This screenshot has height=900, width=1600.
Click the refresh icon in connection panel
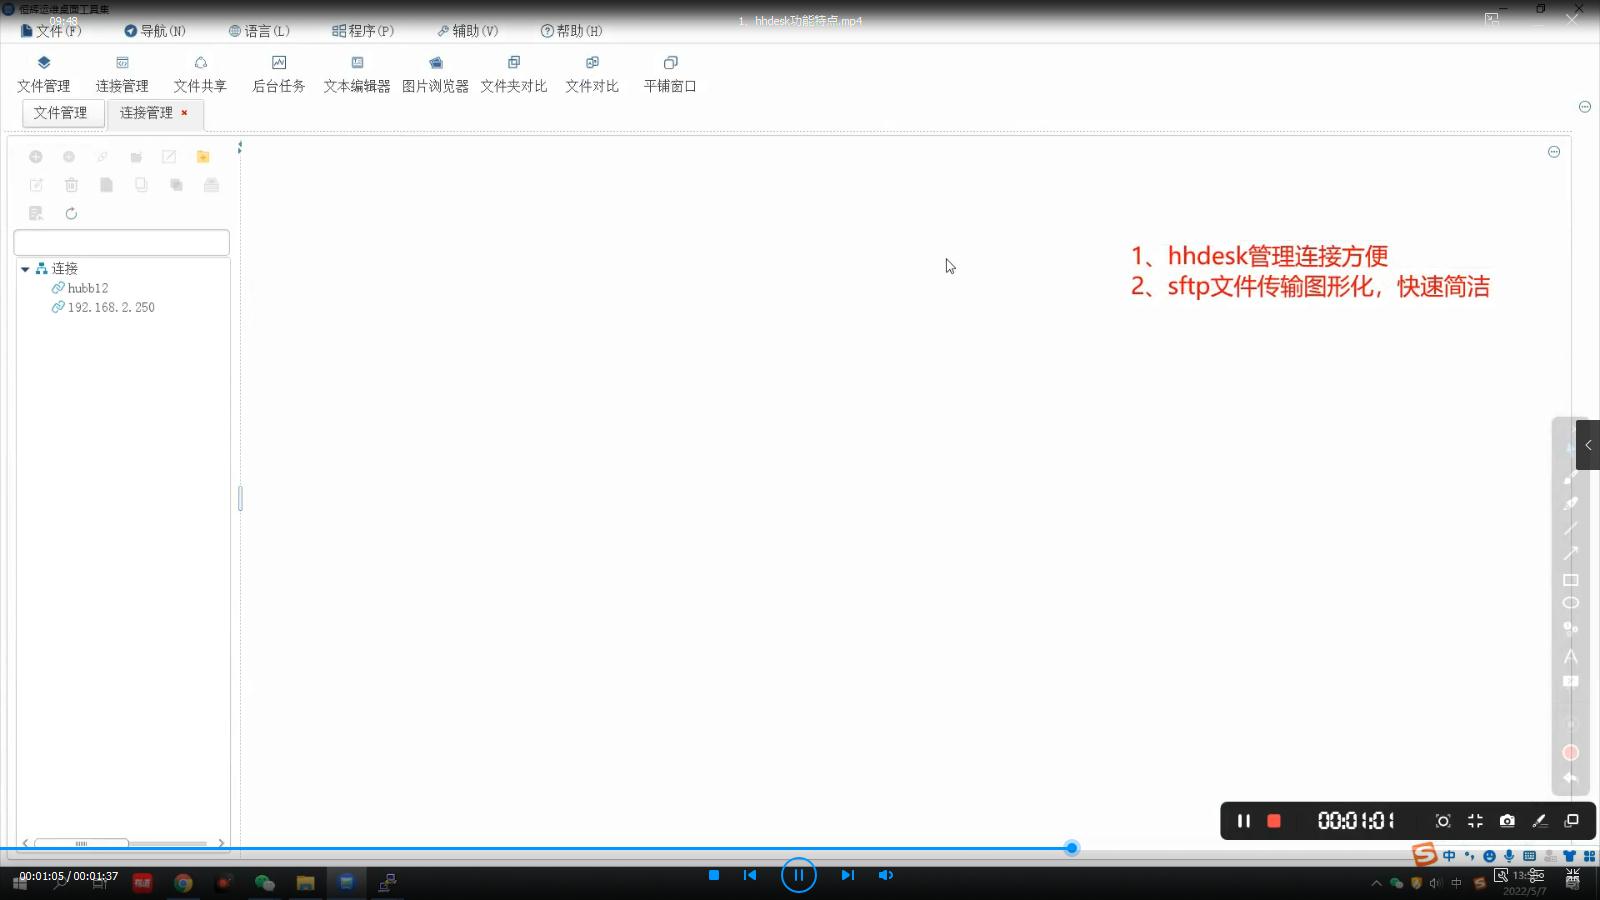coord(71,213)
